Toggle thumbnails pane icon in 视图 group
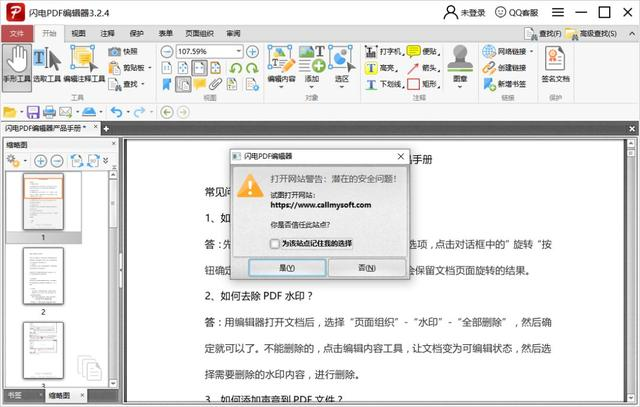The width and height of the screenshot is (640, 407). (183, 85)
